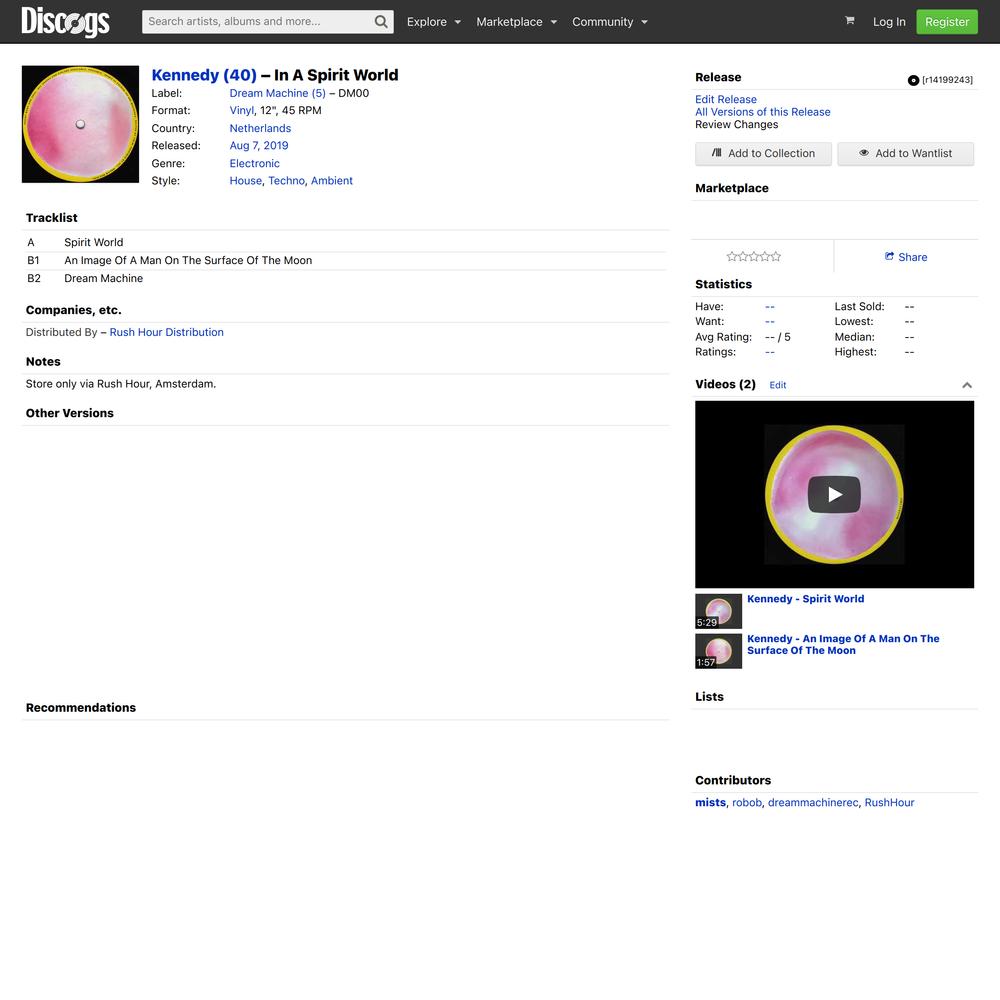The height and width of the screenshot is (1000, 1000).
Task: Open Edit Release link
Action: (726, 99)
